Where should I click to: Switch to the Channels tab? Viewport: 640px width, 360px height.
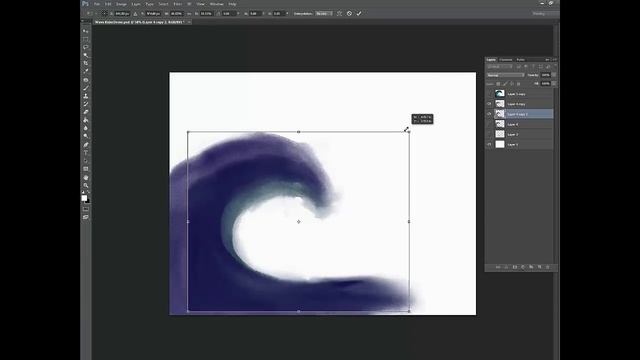[x=506, y=60]
